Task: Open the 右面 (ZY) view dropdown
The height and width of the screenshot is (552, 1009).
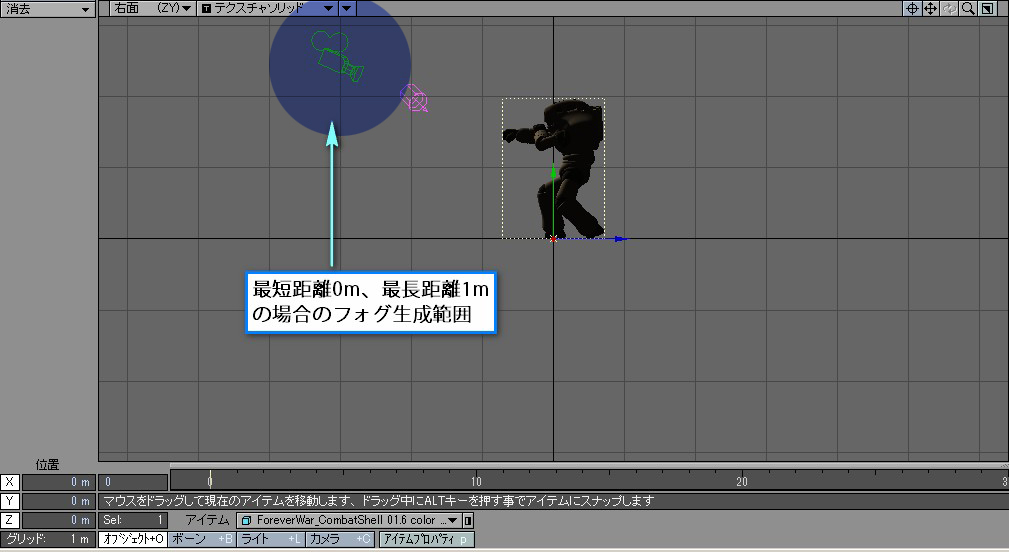Action: [153, 8]
